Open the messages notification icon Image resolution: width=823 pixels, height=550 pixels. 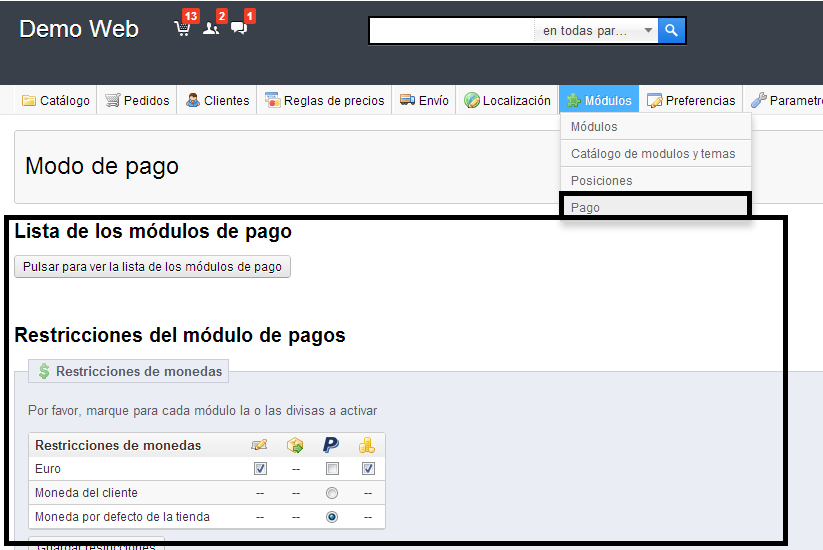tap(239, 28)
